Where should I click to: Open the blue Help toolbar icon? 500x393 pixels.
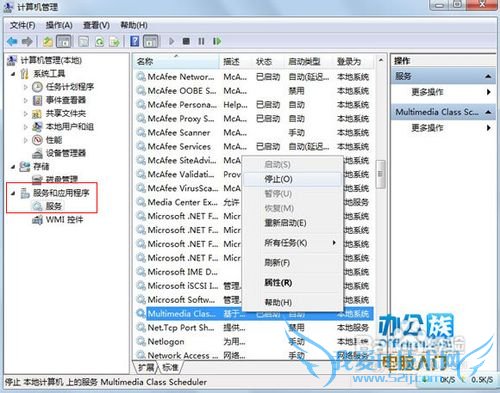[135, 42]
